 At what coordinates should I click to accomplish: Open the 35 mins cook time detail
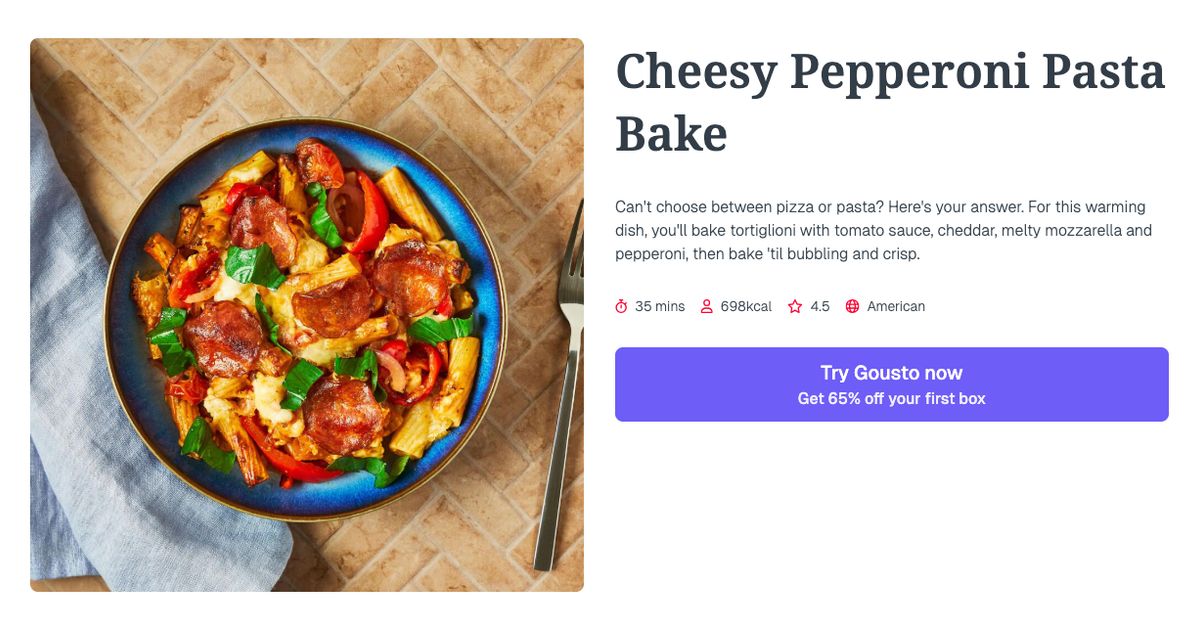click(x=660, y=306)
